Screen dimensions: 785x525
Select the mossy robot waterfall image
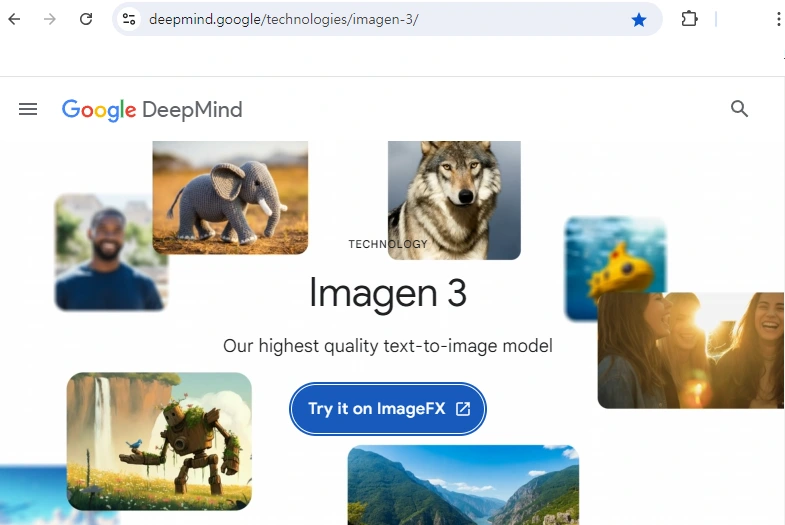click(159, 441)
